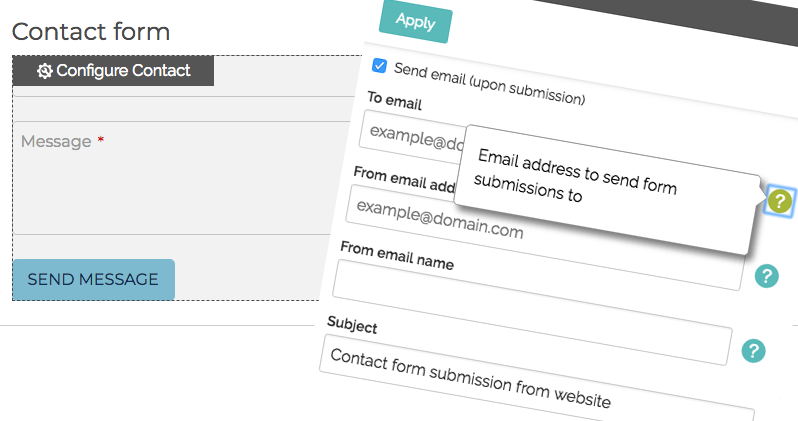The image size is (798, 421).
Task: Click the gear icon in Configure Contact
Action: tap(44, 71)
